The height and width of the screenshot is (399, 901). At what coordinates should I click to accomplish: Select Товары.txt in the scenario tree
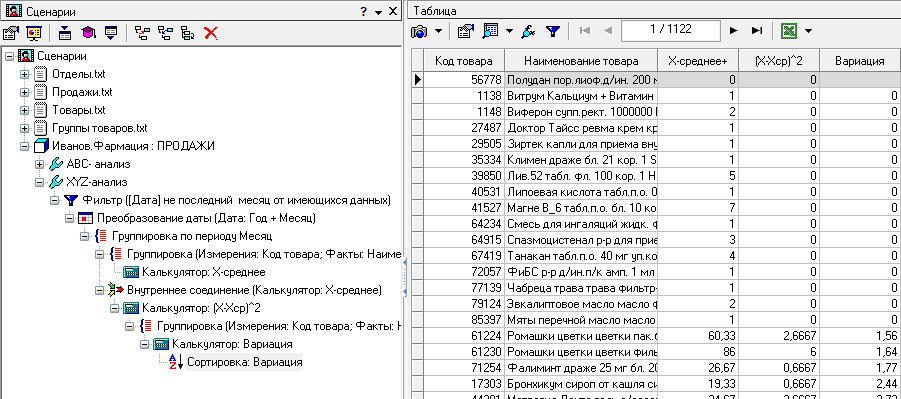[x=79, y=110]
